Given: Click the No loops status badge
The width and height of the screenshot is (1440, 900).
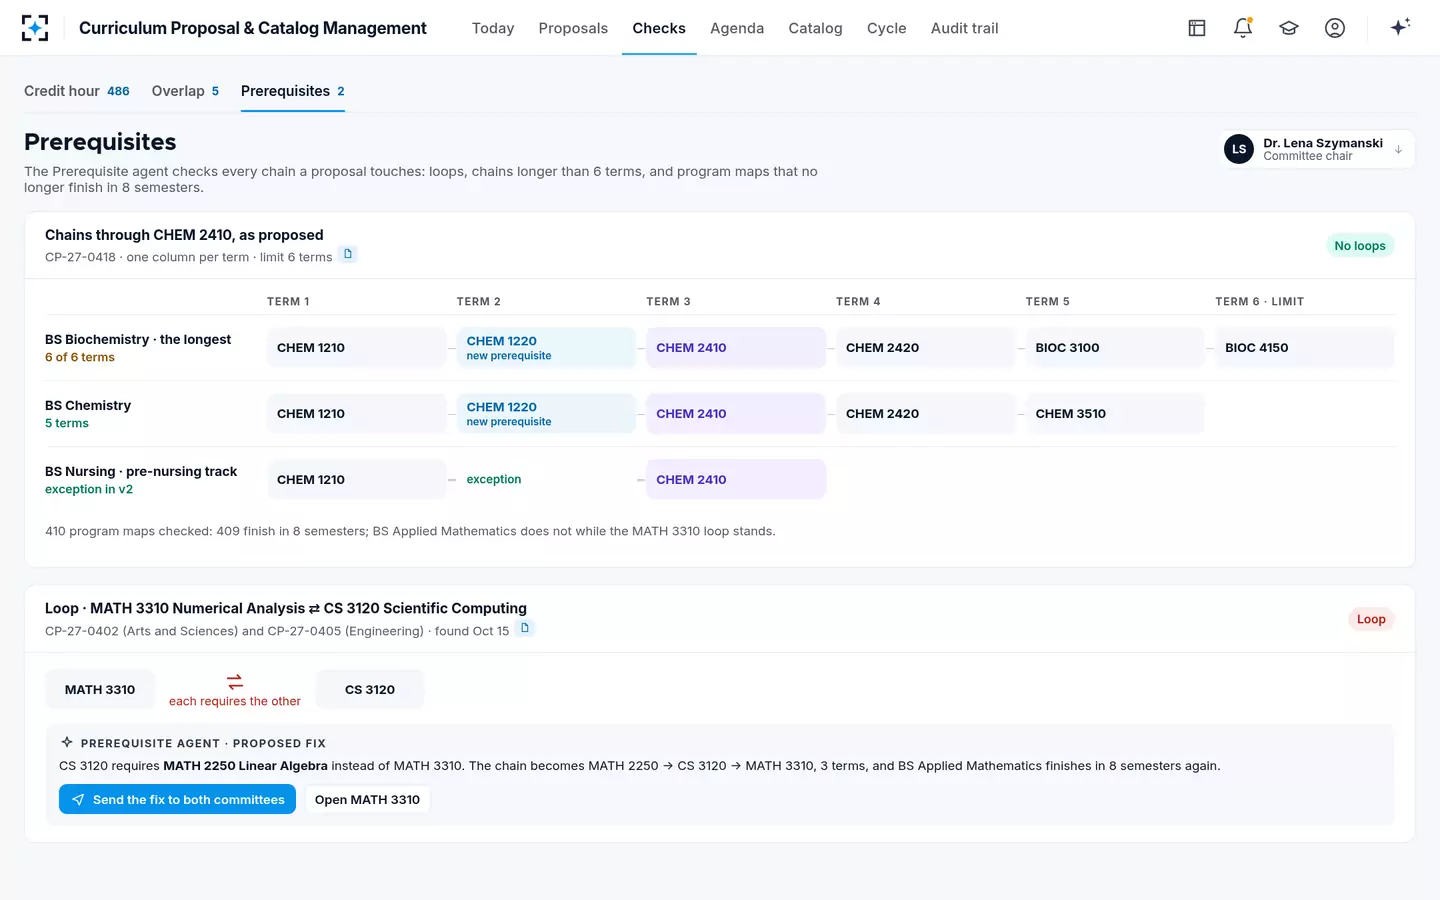Looking at the screenshot, I should pyautogui.click(x=1360, y=246).
